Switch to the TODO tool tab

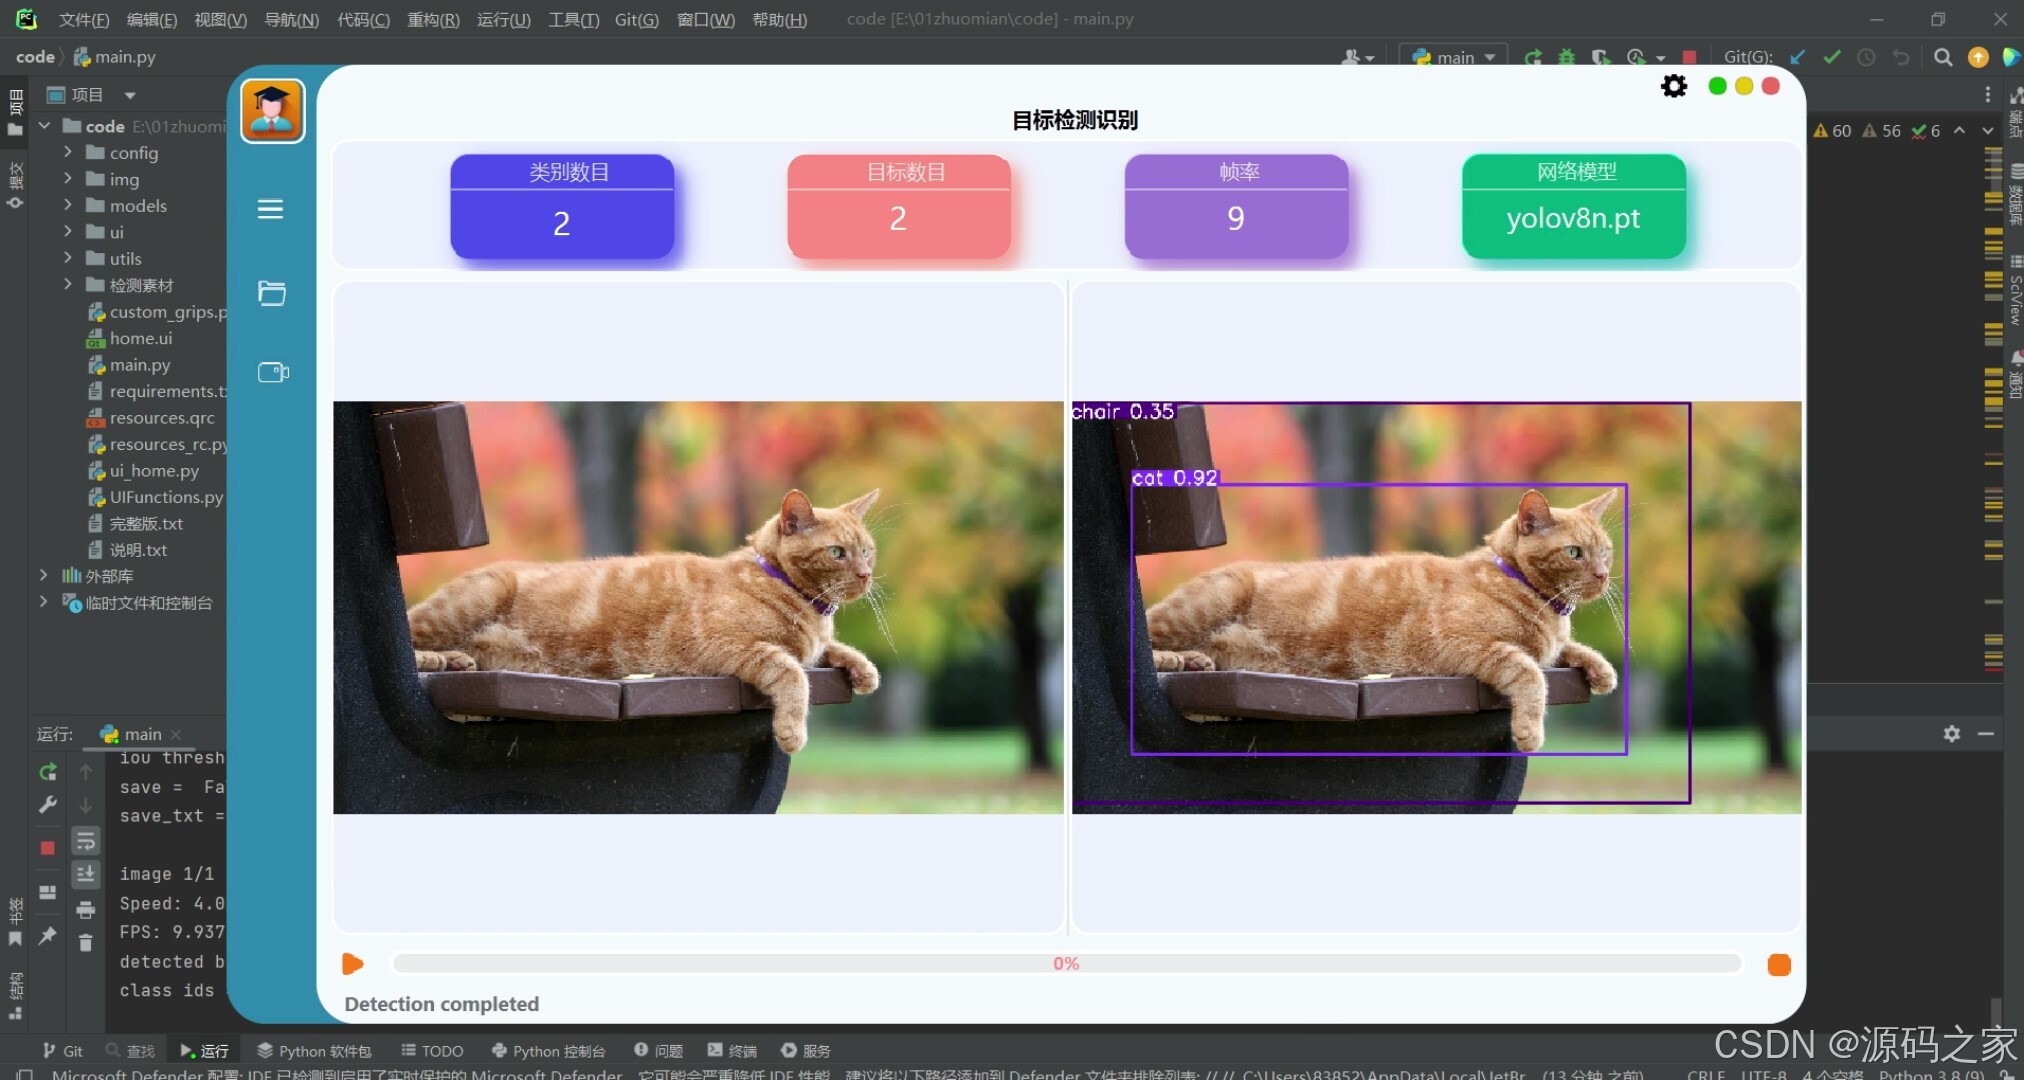pyautogui.click(x=432, y=1051)
